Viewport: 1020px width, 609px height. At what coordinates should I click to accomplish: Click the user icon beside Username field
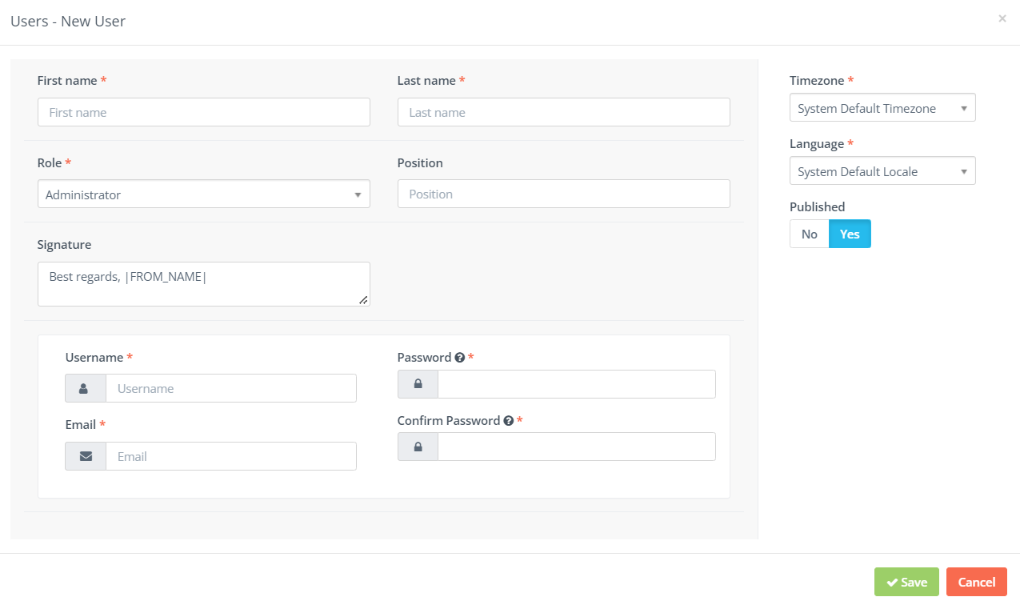tap(83, 388)
